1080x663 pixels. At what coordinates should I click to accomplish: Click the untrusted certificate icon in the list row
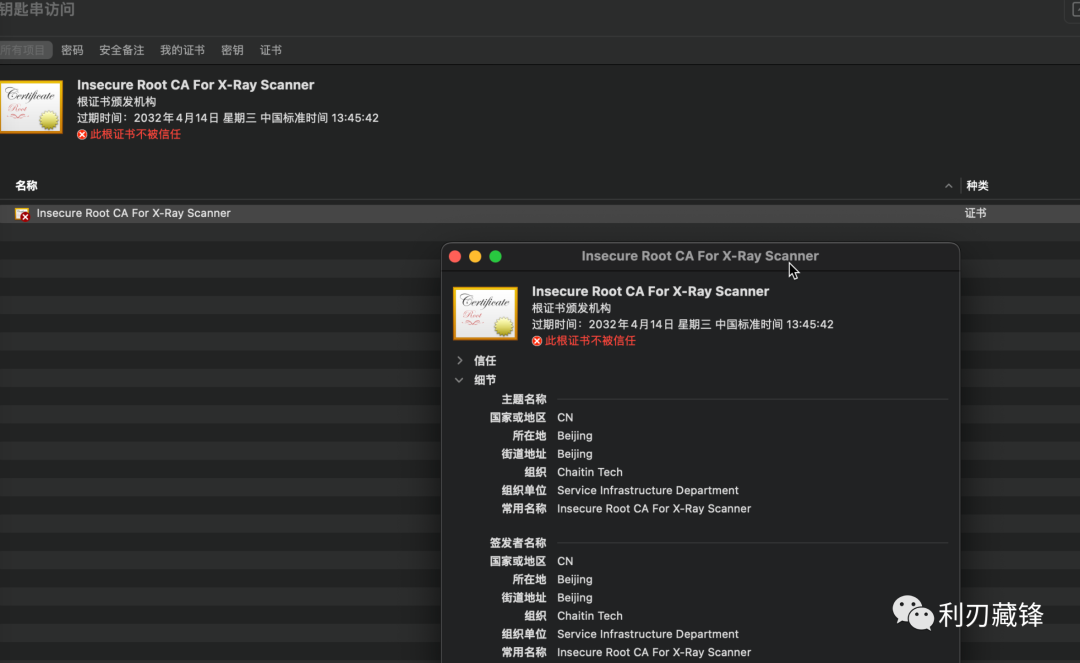22,214
